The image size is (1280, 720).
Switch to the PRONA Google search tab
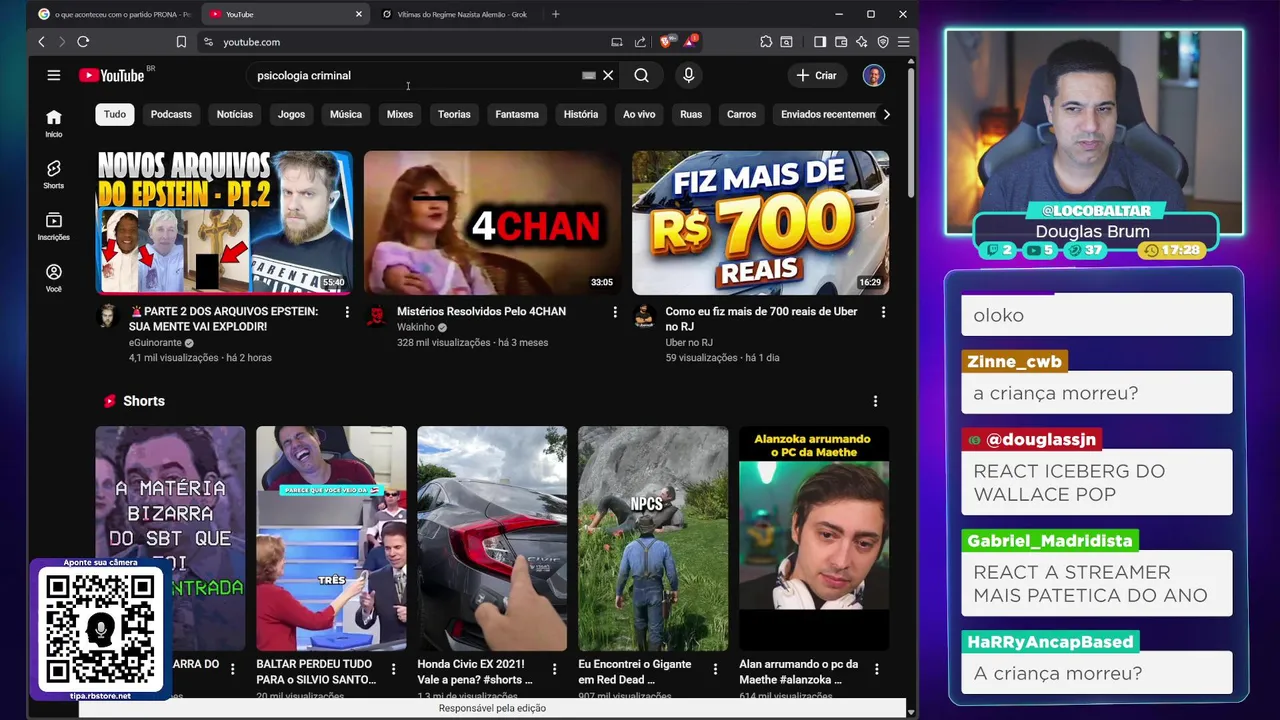[113, 14]
